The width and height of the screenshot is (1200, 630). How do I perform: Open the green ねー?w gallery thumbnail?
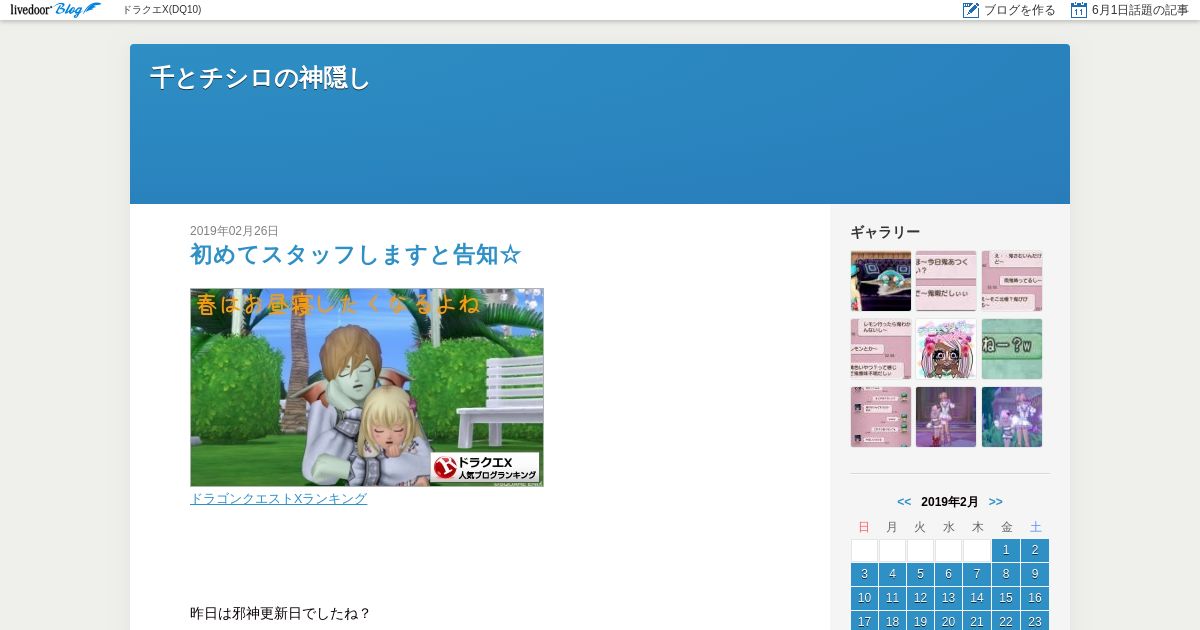[x=1012, y=349]
